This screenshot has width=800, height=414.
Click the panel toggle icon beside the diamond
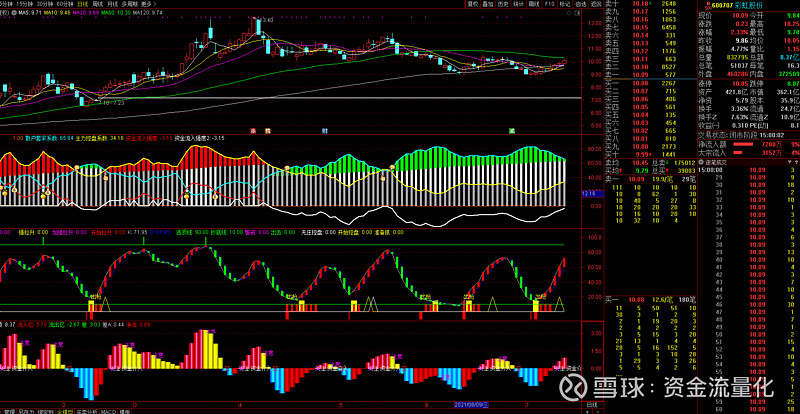[x=576, y=12]
